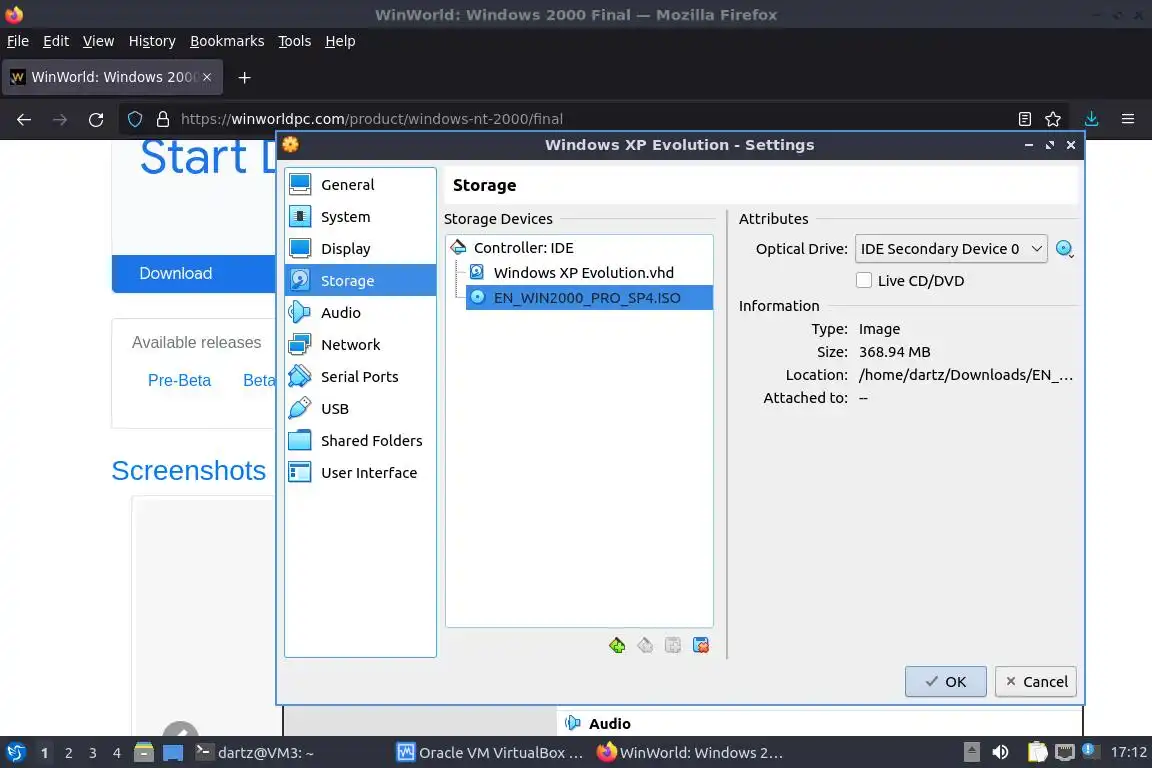This screenshot has height=768, width=1152.
Task: Open the Audio settings category
Action: 360,312
